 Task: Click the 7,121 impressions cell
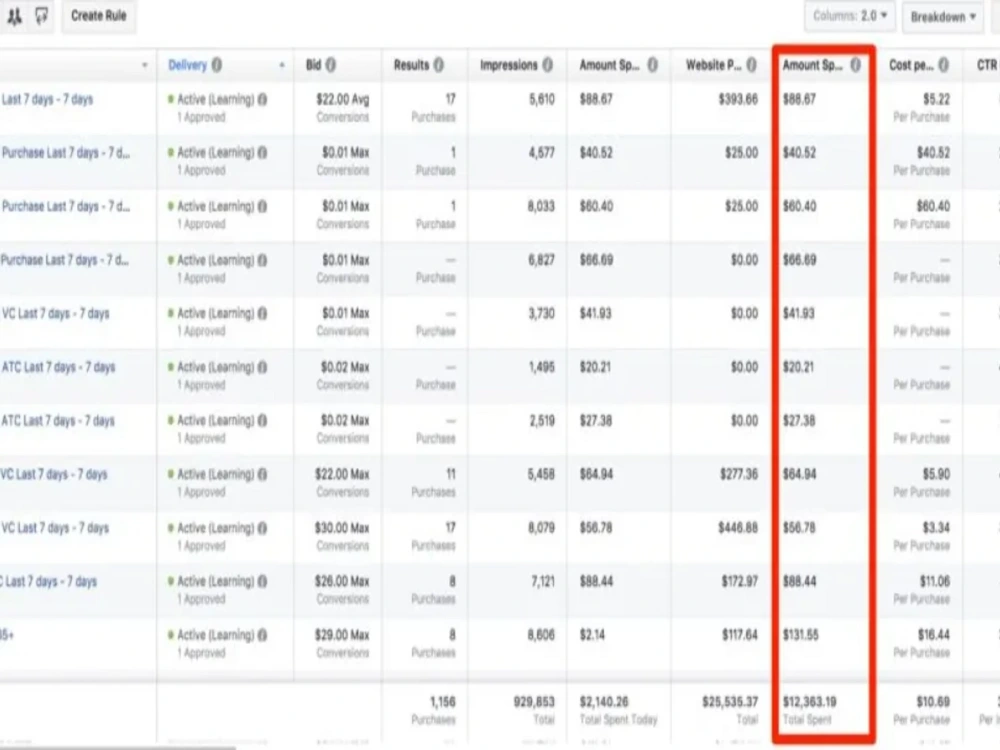(x=543, y=582)
